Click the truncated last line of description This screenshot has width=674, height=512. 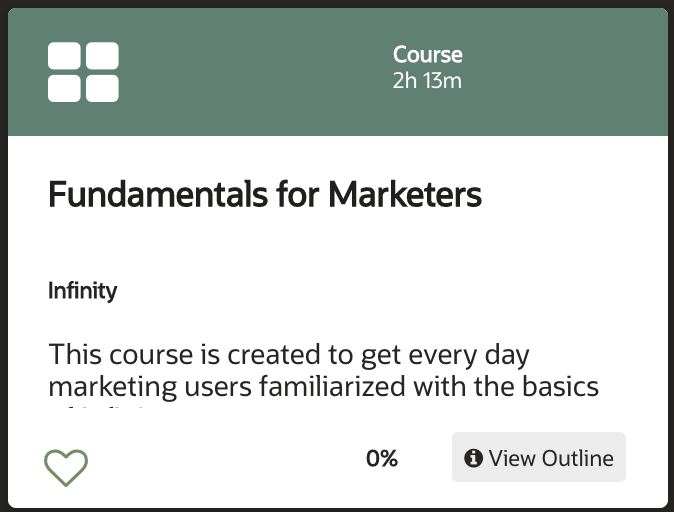point(103,406)
